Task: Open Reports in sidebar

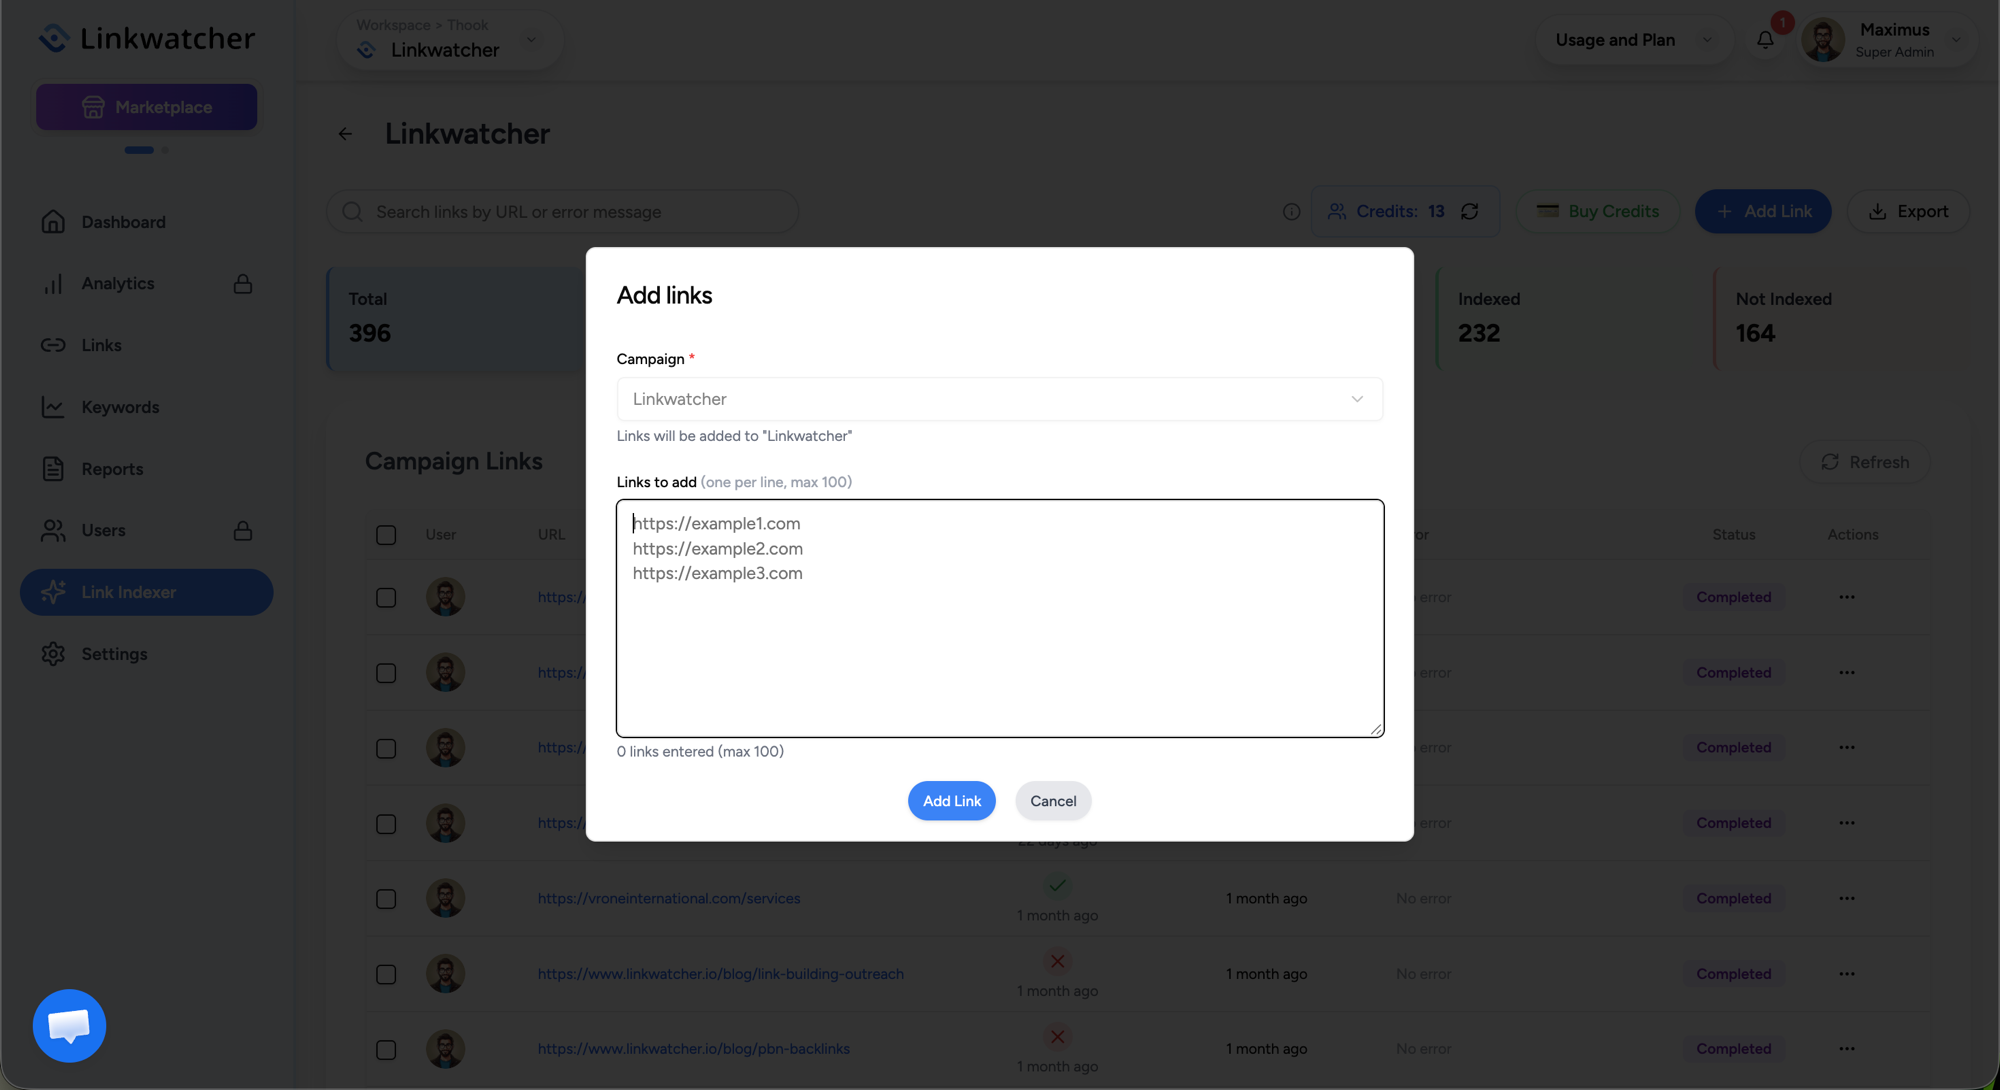Action: (112, 469)
